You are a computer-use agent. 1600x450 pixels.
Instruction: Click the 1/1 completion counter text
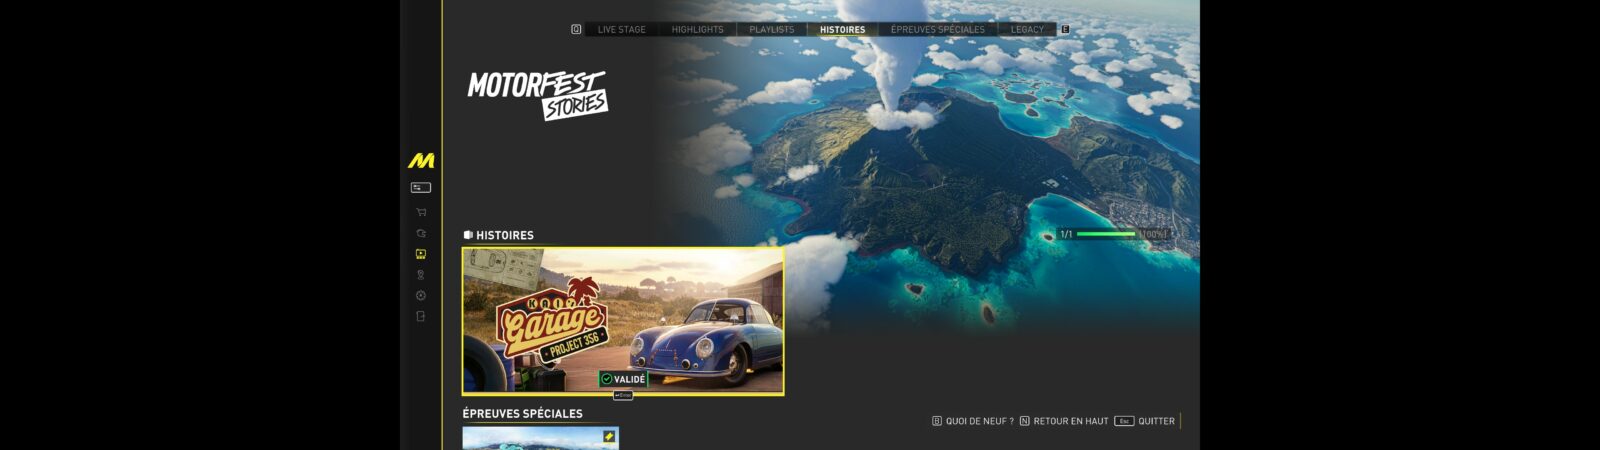tap(1066, 234)
